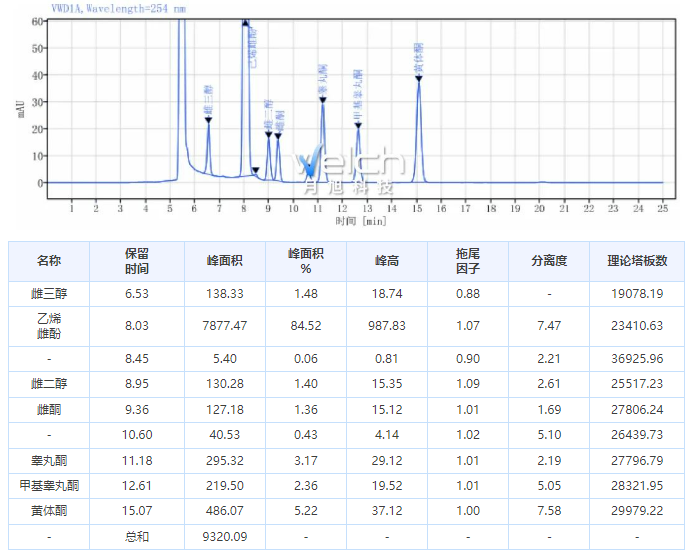Click the 黄体酮 row name cell
The image size is (691, 553).
[x=49, y=510]
